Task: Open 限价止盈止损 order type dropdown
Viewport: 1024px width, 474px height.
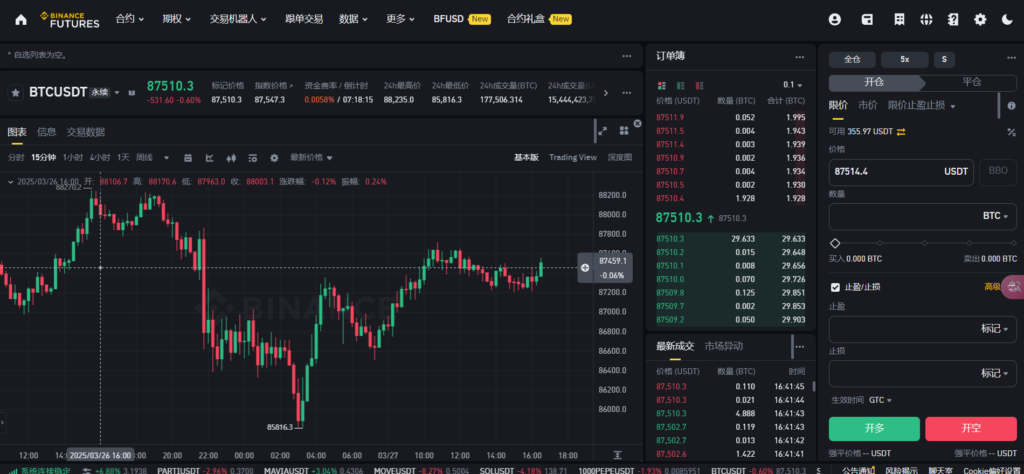Action: [921, 106]
